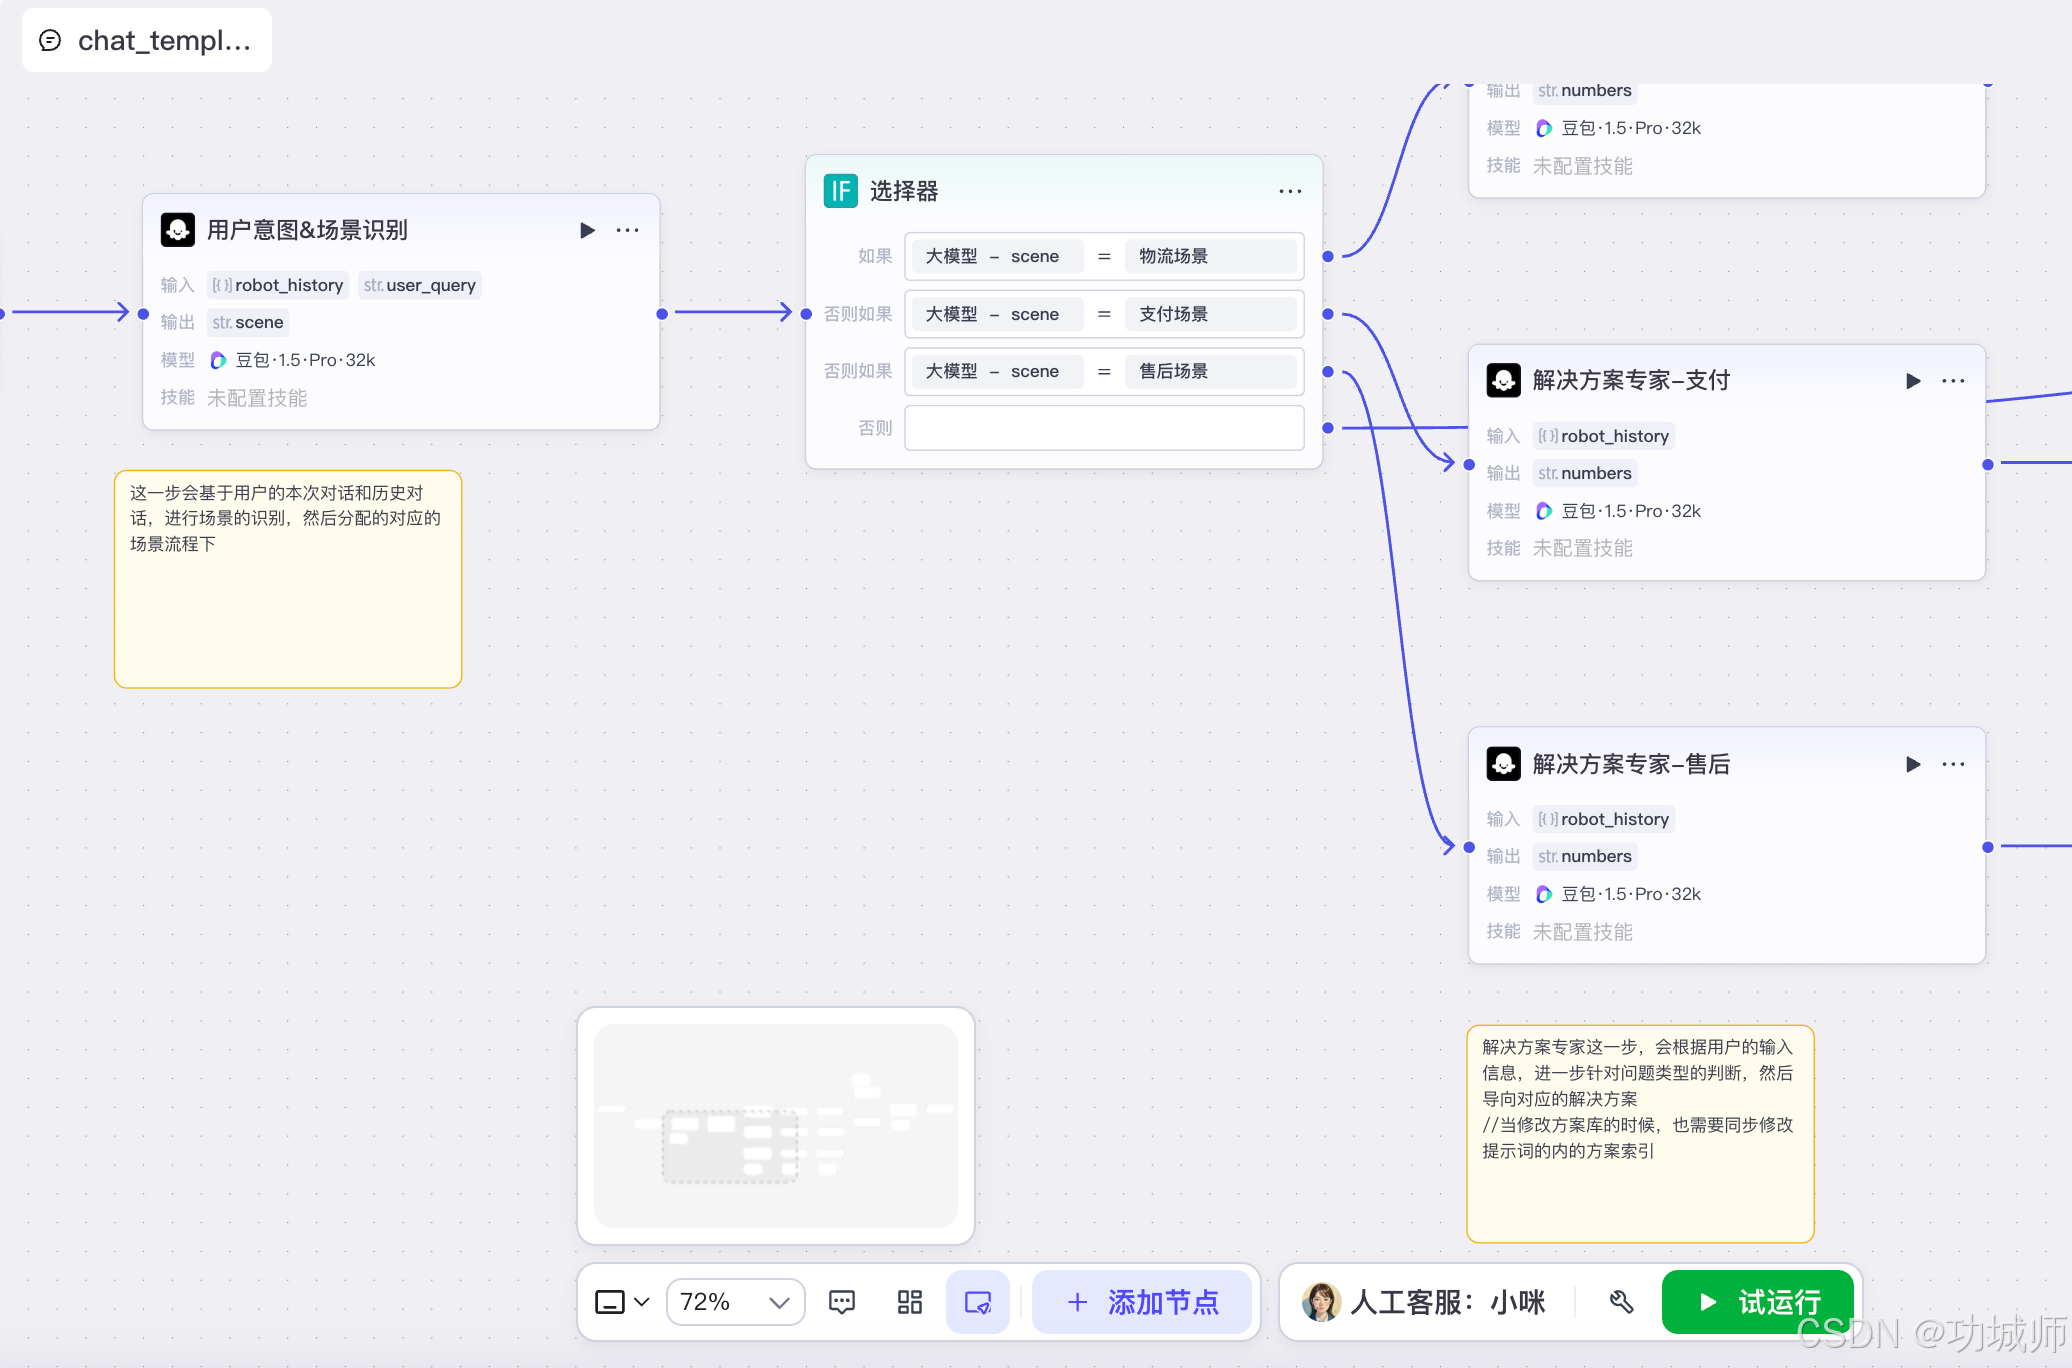
Task: Click the 人工客服:小咪 bot avatar
Action: (x=1321, y=1302)
